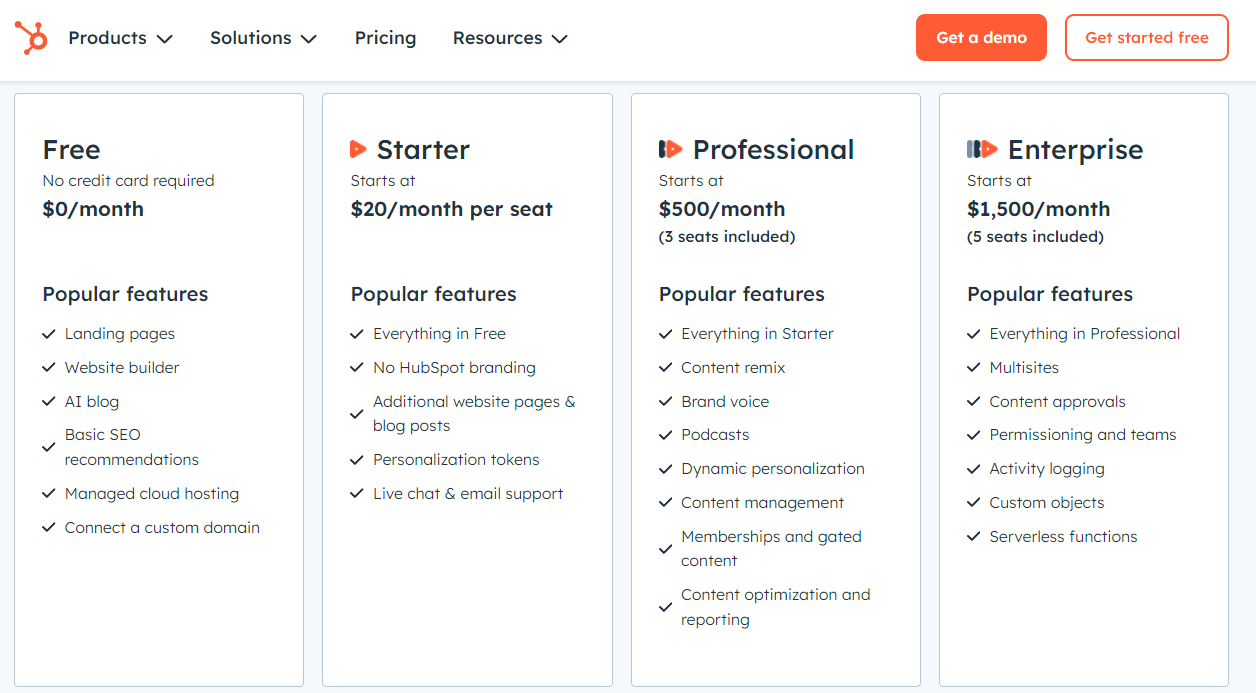Toggle the Content remix feature check
1256x693 pixels.
tap(665, 367)
